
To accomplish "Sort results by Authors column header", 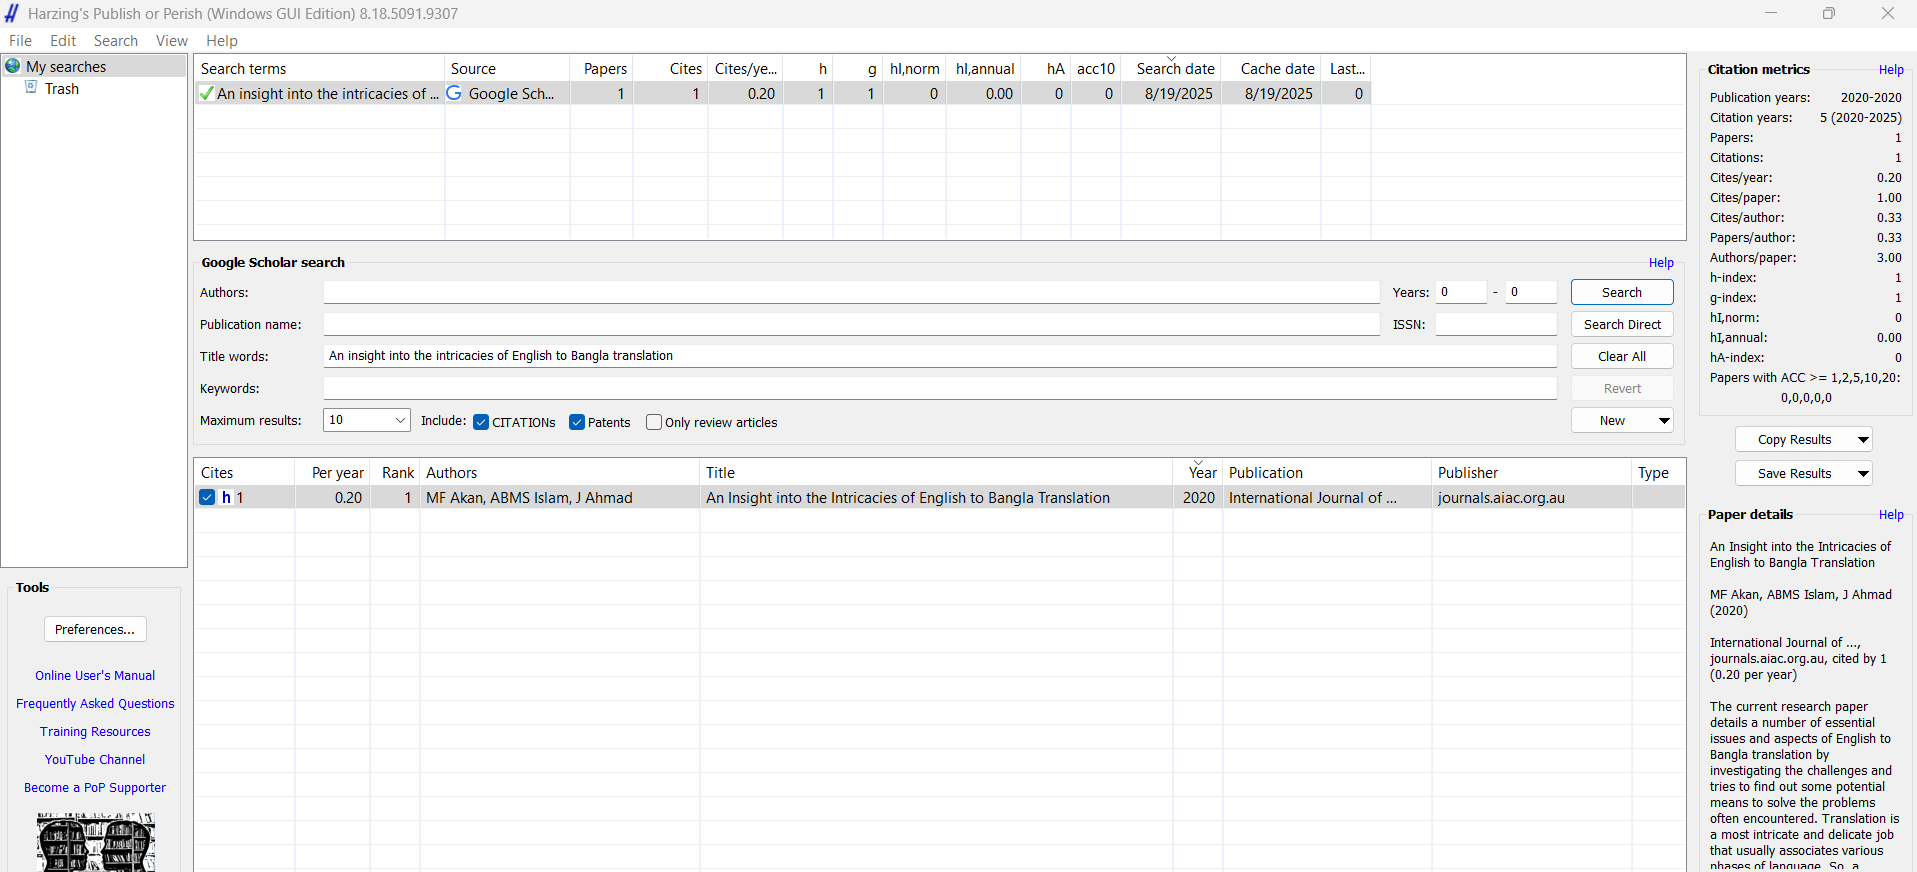I will (560, 473).
